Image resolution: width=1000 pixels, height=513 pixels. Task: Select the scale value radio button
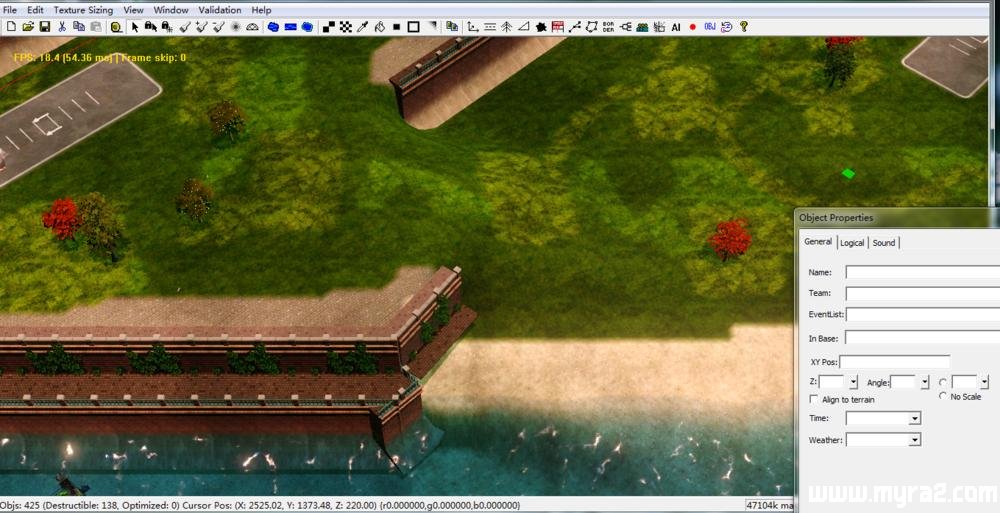[x=943, y=382]
